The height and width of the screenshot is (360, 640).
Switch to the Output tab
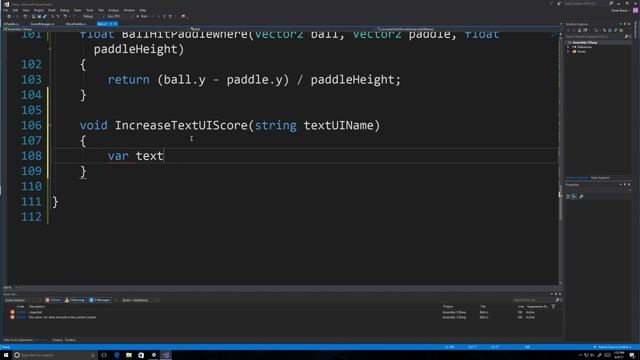[58, 340]
